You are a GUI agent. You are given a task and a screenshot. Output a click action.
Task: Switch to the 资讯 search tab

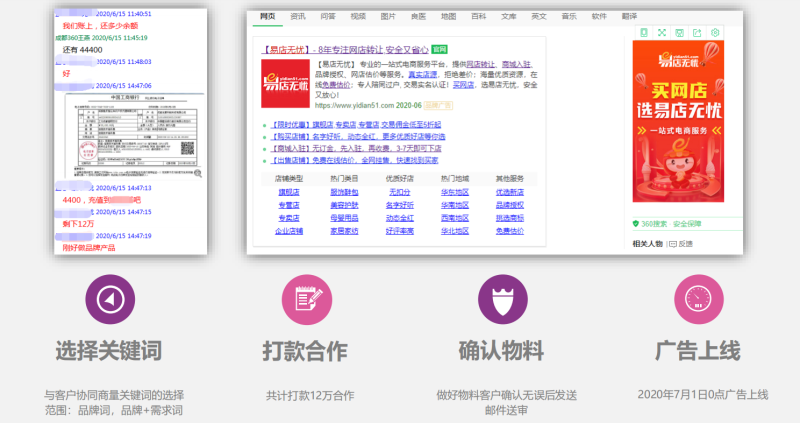point(298,17)
